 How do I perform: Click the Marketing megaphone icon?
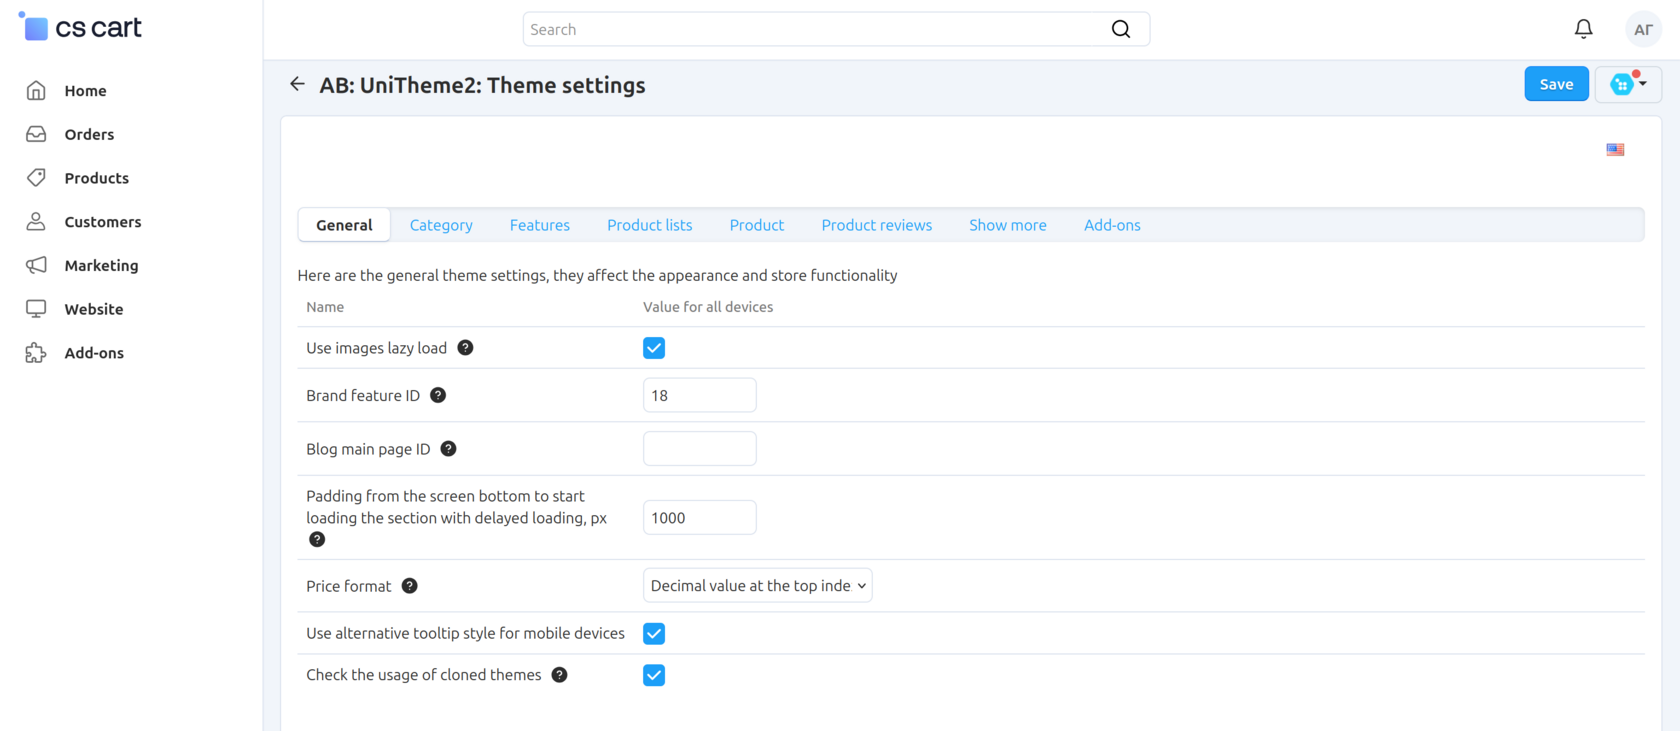pos(36,265)
